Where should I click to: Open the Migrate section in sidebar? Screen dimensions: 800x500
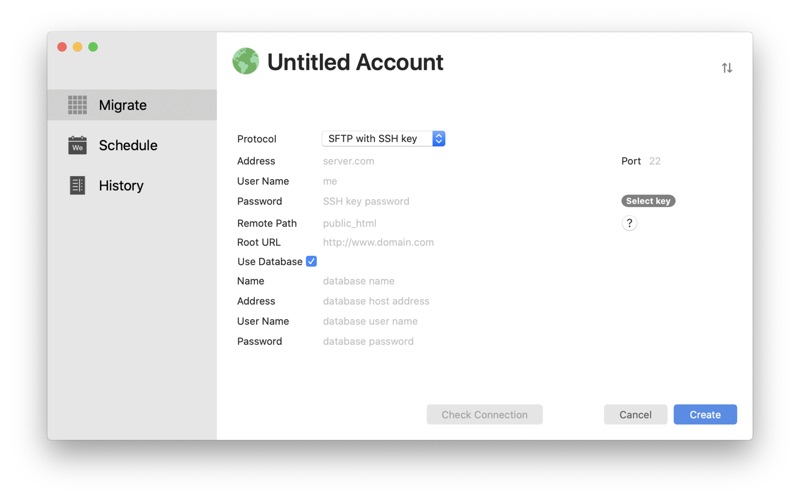[x=132, y=105]
